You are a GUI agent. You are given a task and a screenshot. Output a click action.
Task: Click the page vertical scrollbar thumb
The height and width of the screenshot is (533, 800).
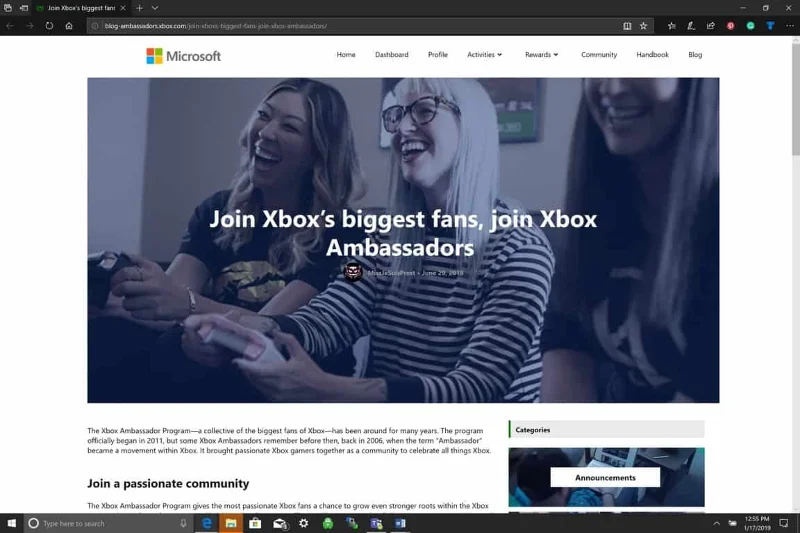click(x=795, y=99)
